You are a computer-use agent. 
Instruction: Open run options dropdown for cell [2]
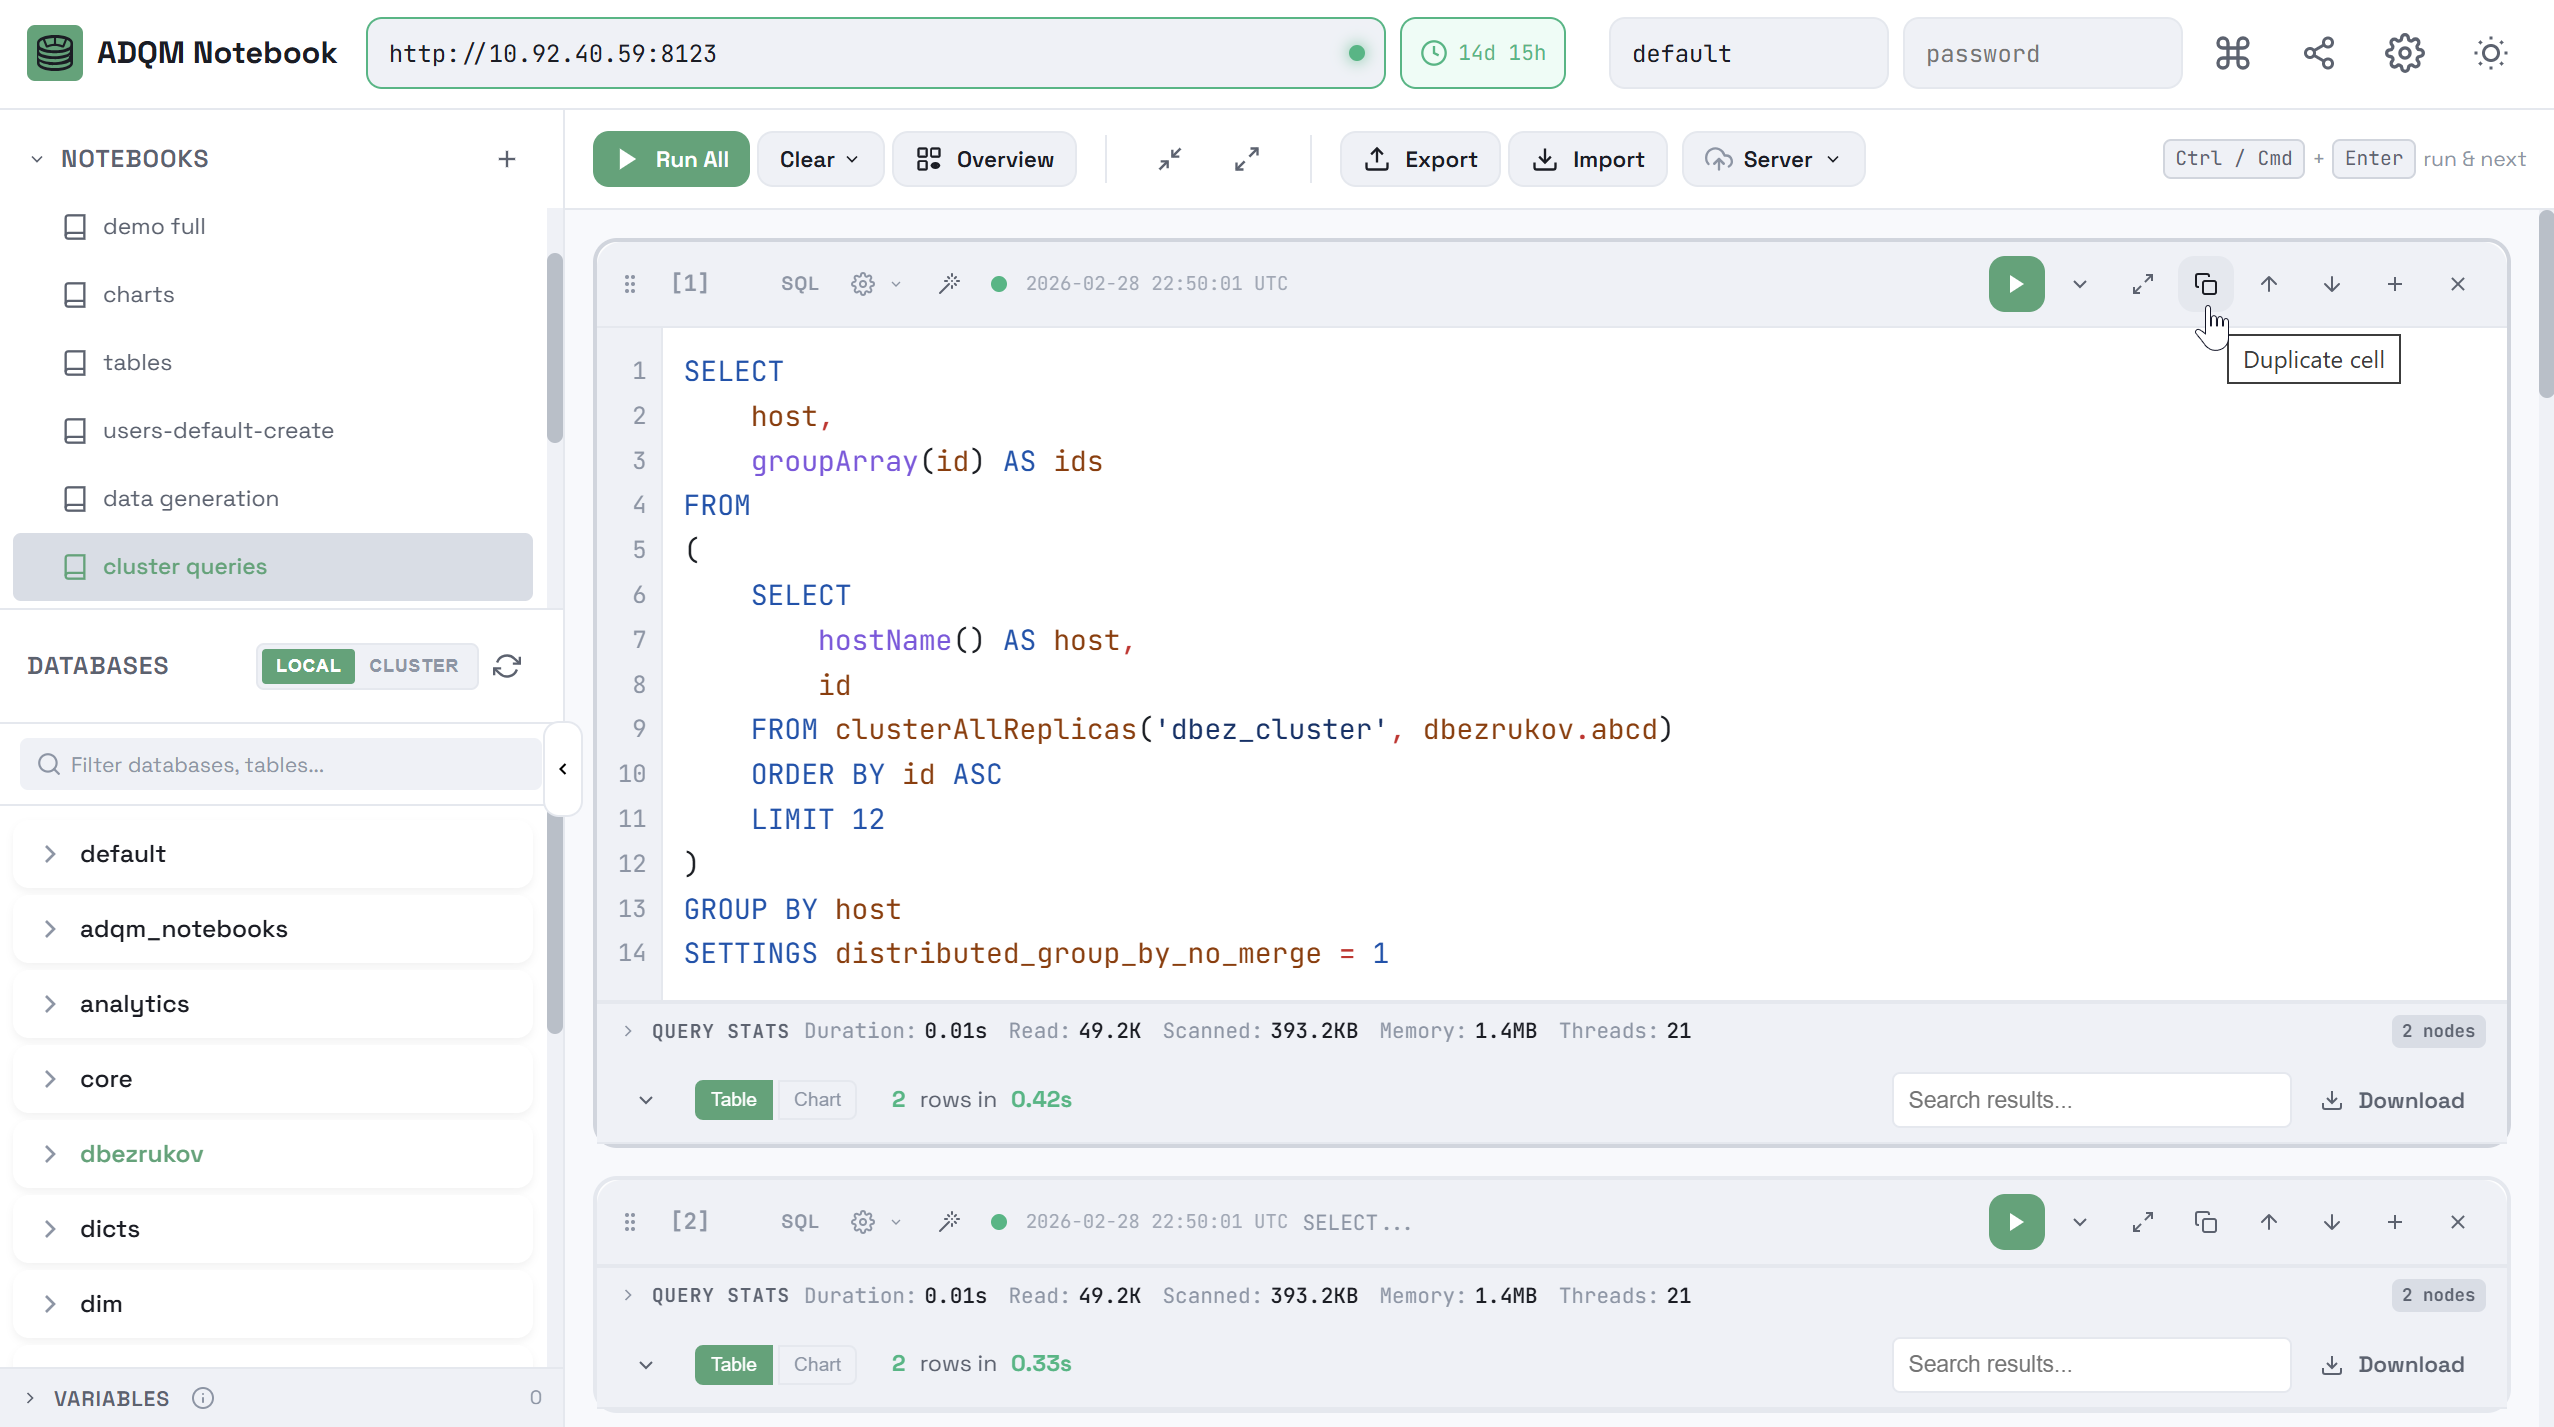pos(2079,1222)
